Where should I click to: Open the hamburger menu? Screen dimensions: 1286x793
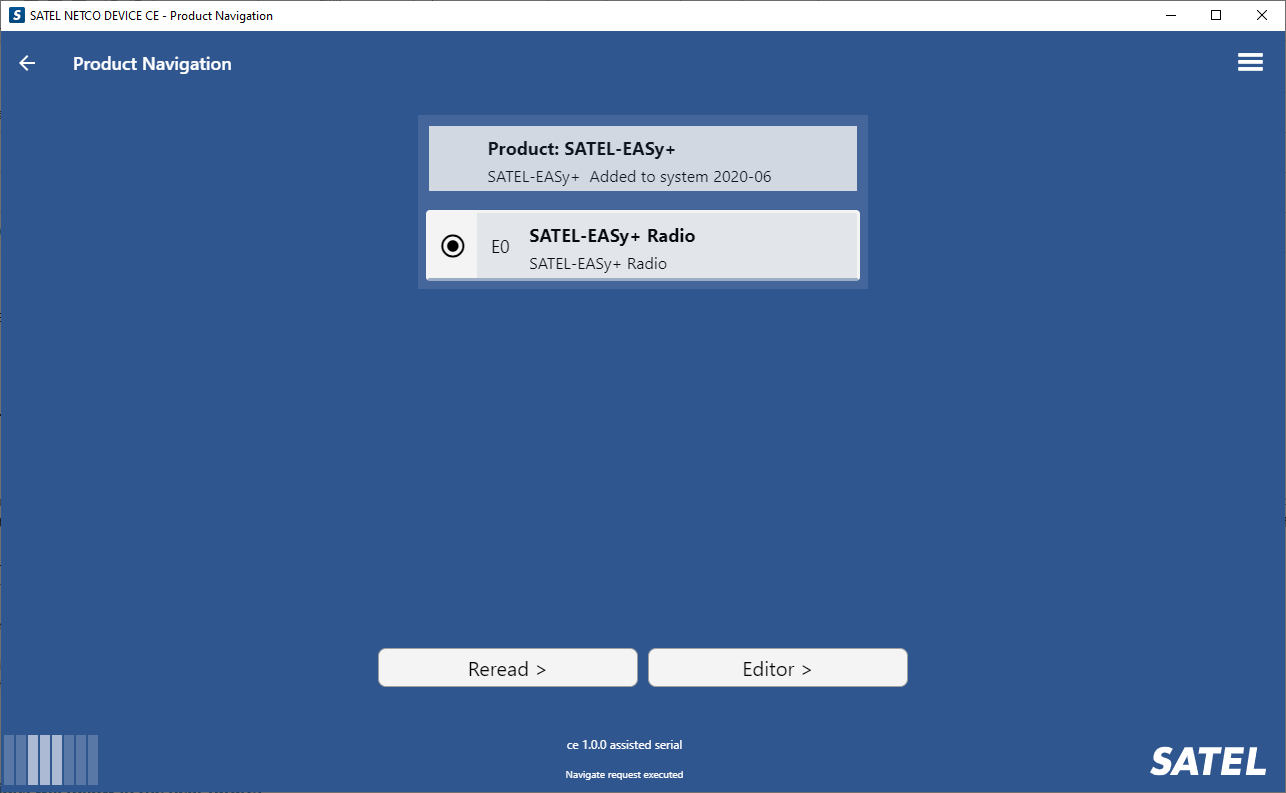[x=1250, y=62]
